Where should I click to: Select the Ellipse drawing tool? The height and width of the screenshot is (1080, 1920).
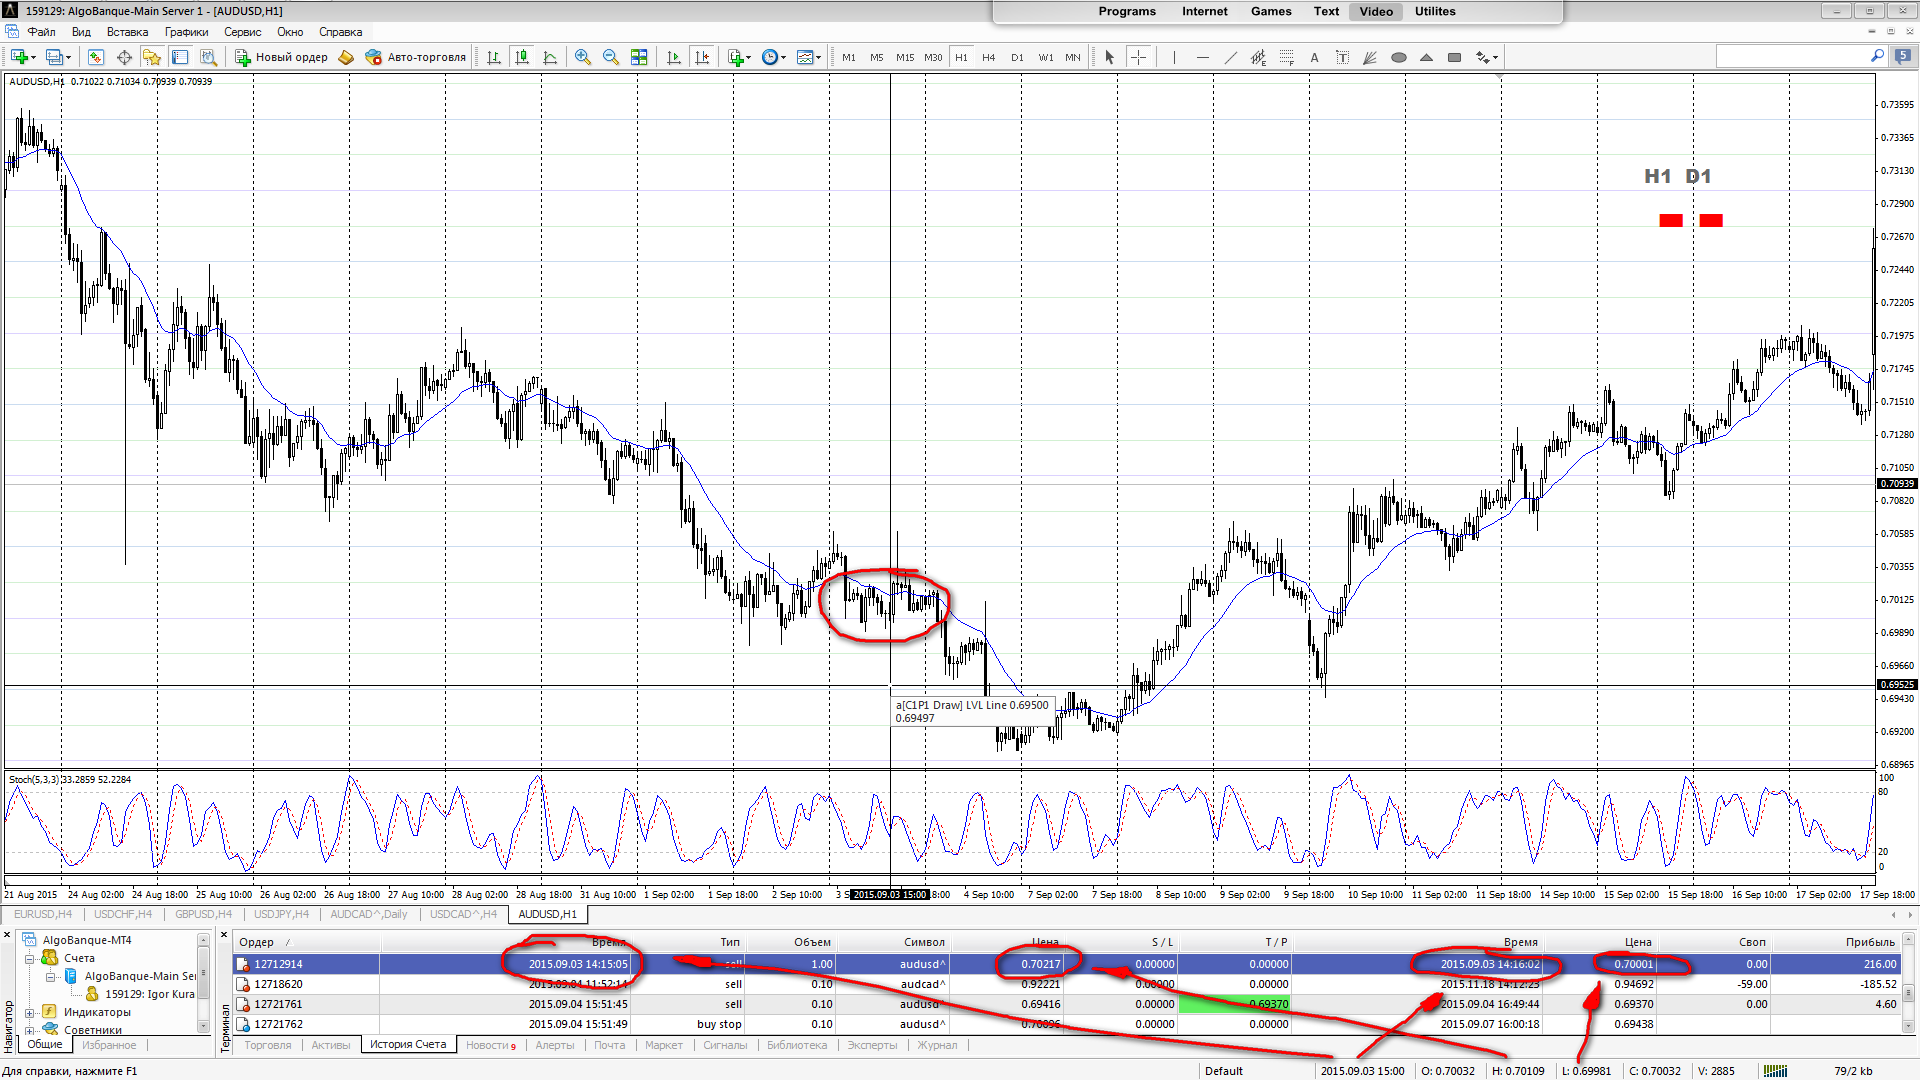click(1399, 57)
